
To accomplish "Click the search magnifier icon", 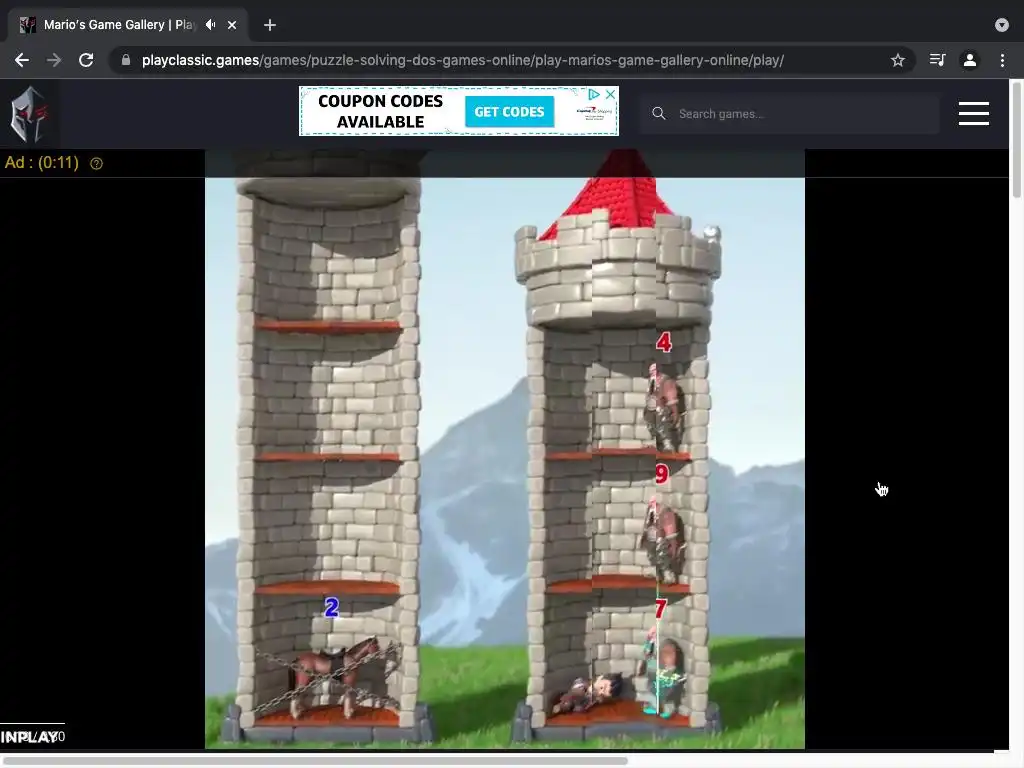I will click(x=659, y=114).
